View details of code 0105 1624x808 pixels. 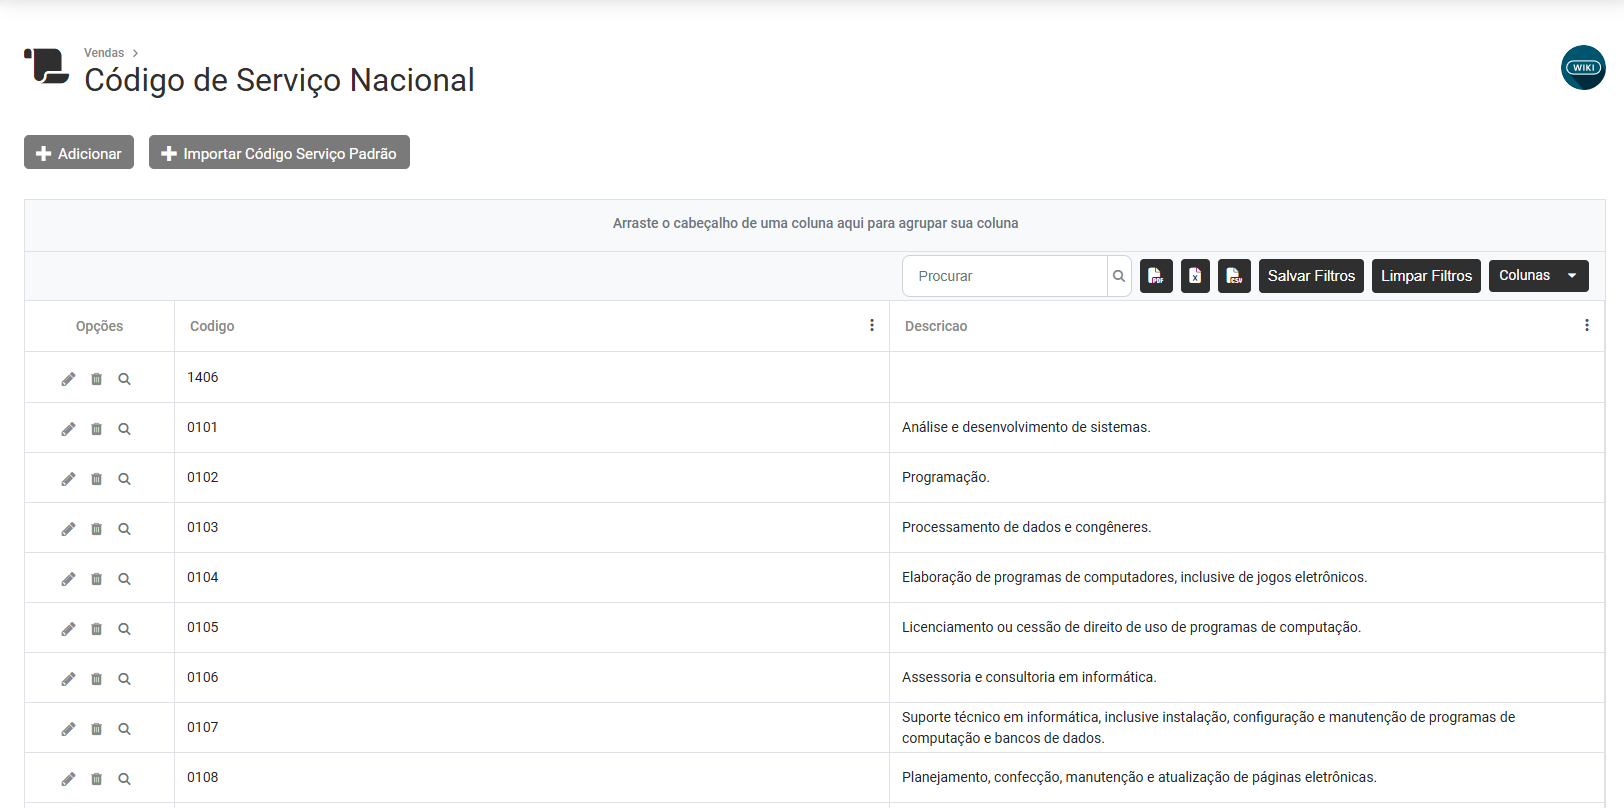124,629
